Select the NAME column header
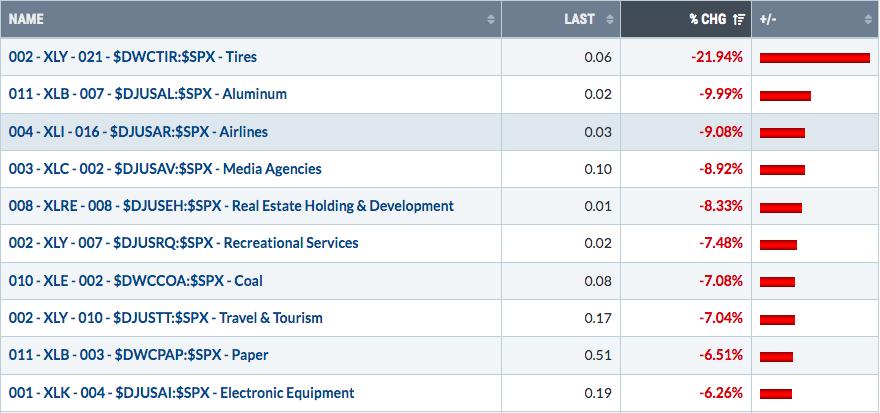This screenshot has height=413, width=880. (x=251, y=19)
